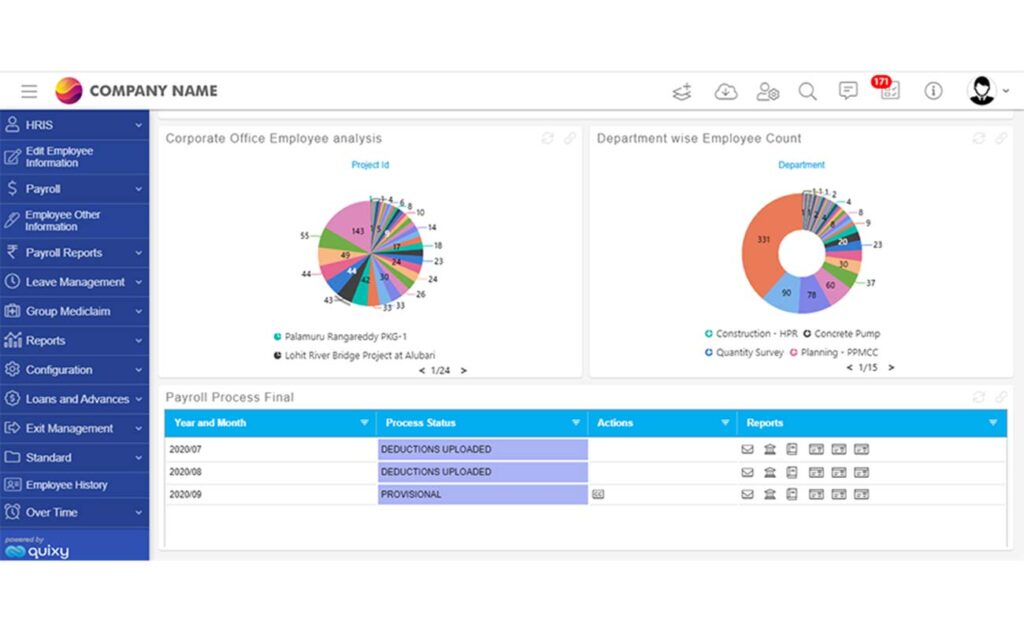This screenshot has width=1024, height=630.
Task: Open the chat messages icon
Action: pyautogui.click(x=848, y=91)
